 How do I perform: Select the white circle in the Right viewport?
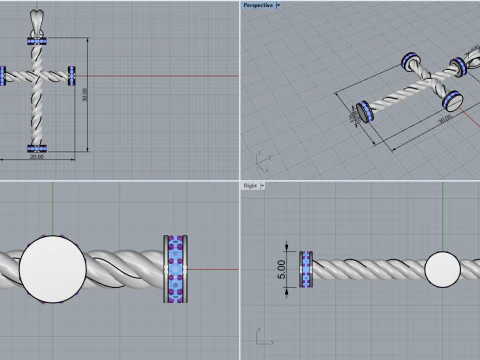coord(443,269)
